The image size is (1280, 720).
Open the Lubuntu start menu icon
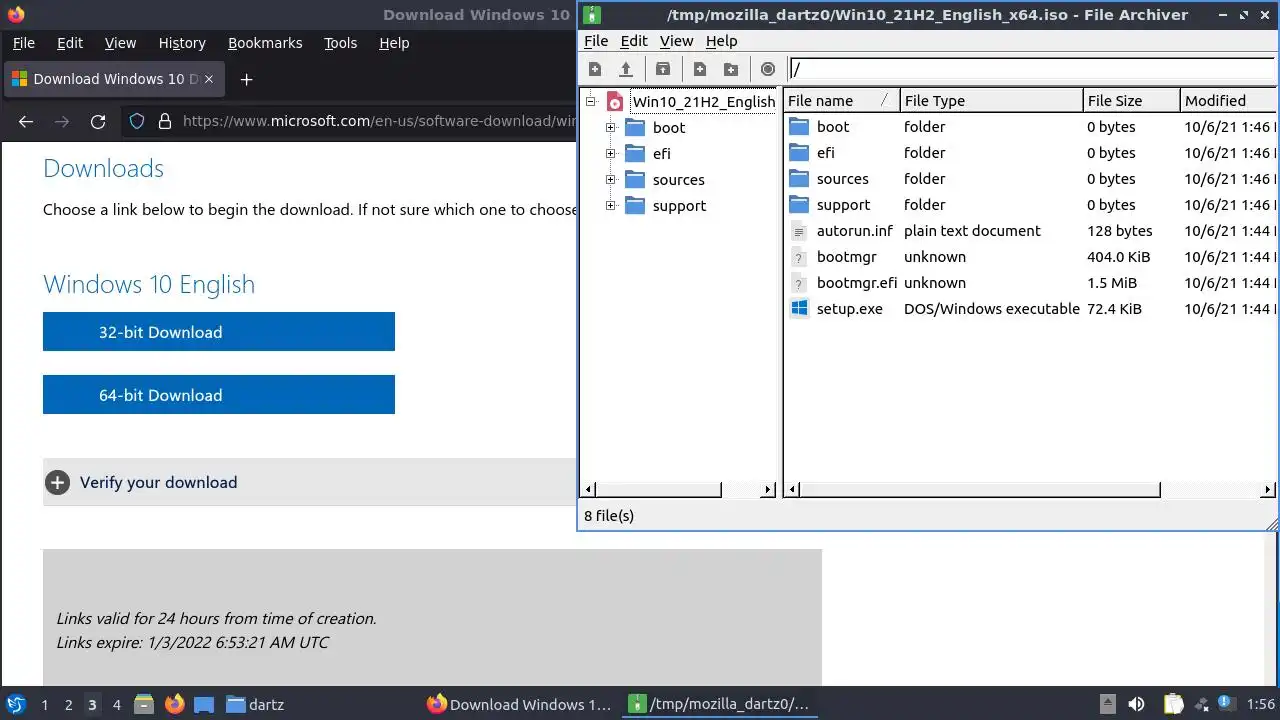coord(15,704)
